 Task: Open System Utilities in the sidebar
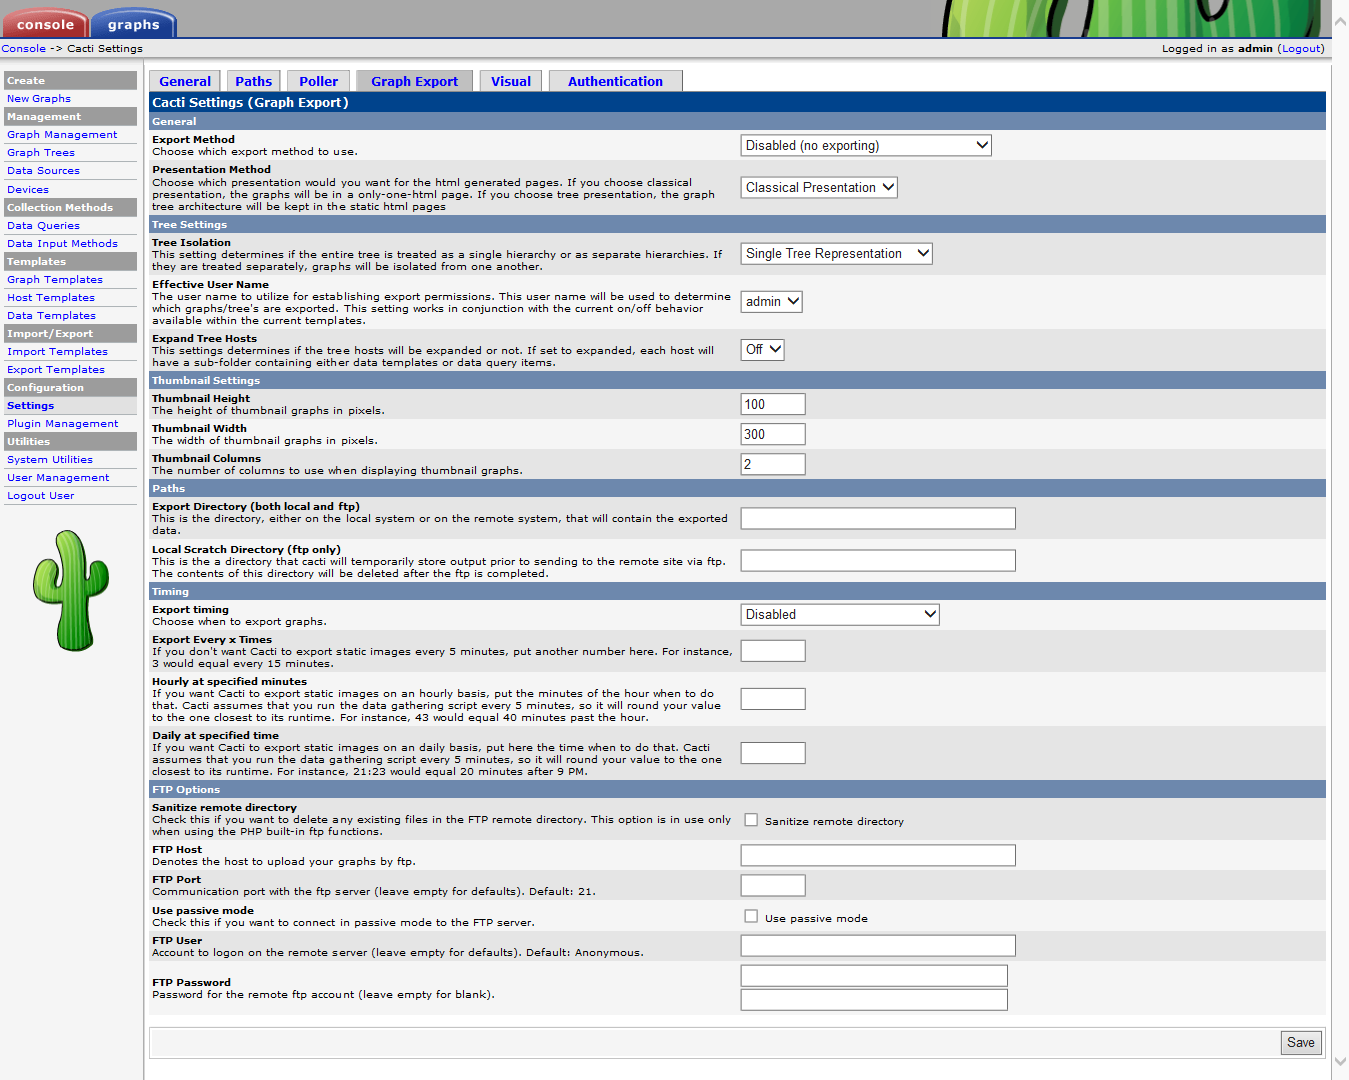click(50, 459)
